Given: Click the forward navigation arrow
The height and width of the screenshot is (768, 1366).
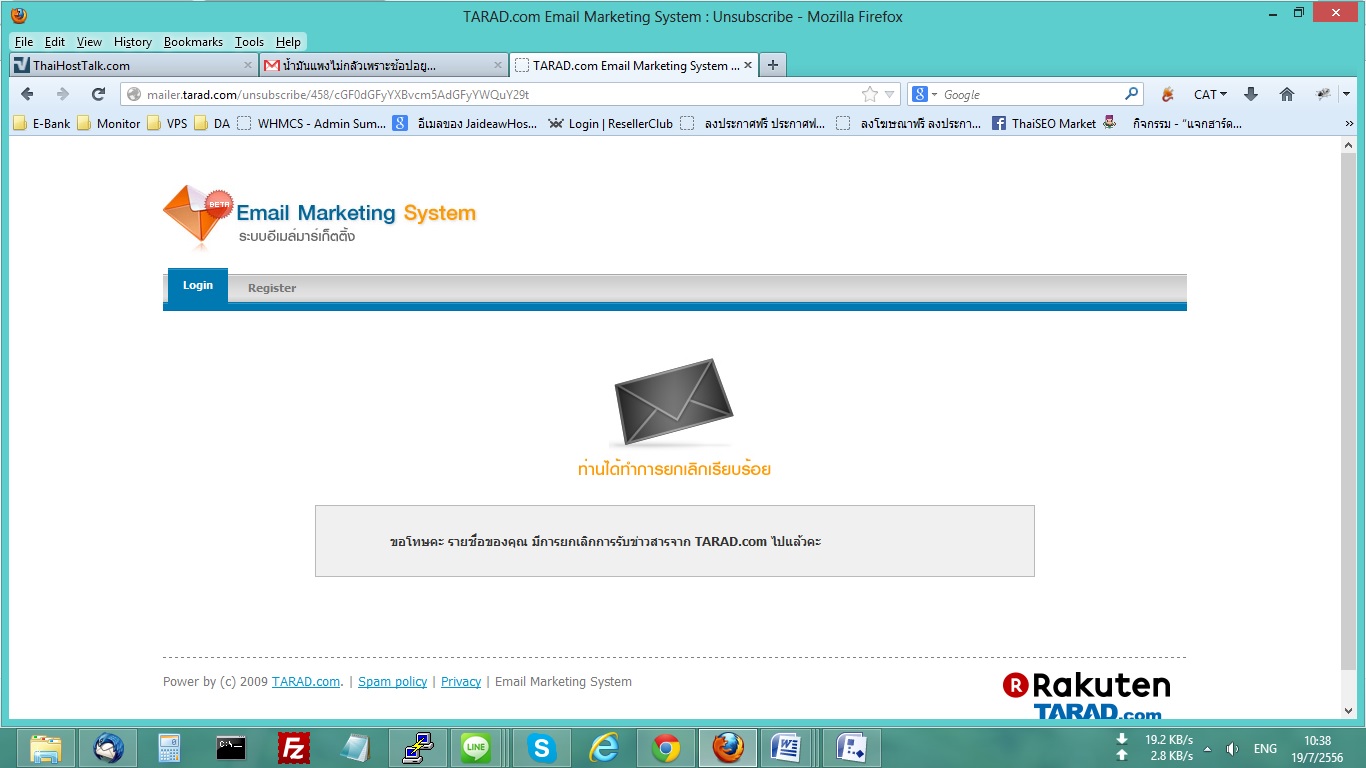Looking at the screenshot, I should (62, 94).
